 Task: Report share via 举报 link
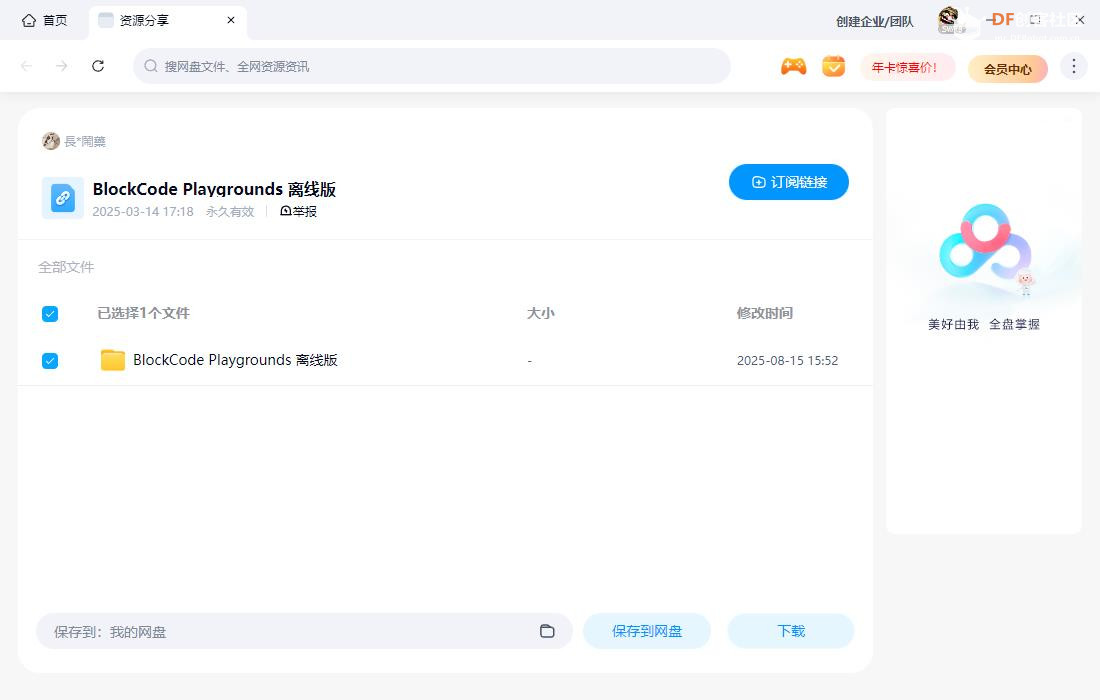click(298, 211)
